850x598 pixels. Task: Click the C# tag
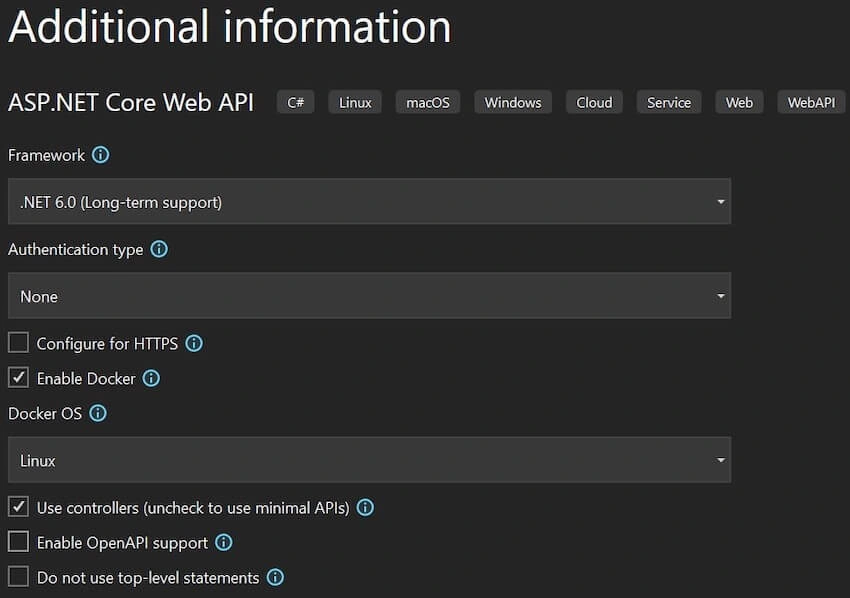click(295, 102)
